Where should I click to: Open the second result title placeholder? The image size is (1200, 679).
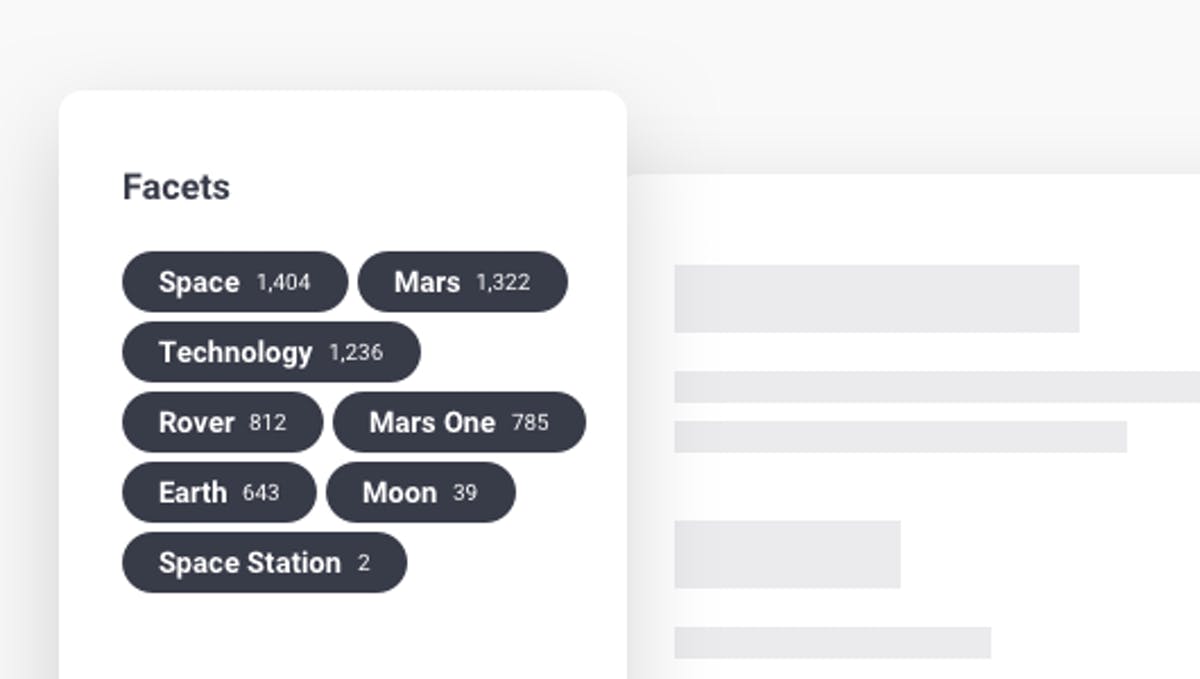(787, 554)
